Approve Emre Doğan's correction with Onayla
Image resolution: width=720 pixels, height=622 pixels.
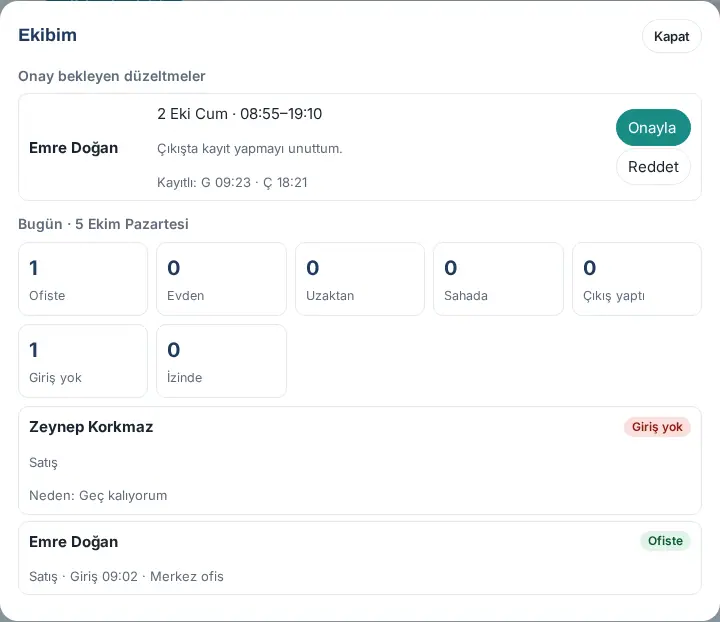click(x=653, y=128)
